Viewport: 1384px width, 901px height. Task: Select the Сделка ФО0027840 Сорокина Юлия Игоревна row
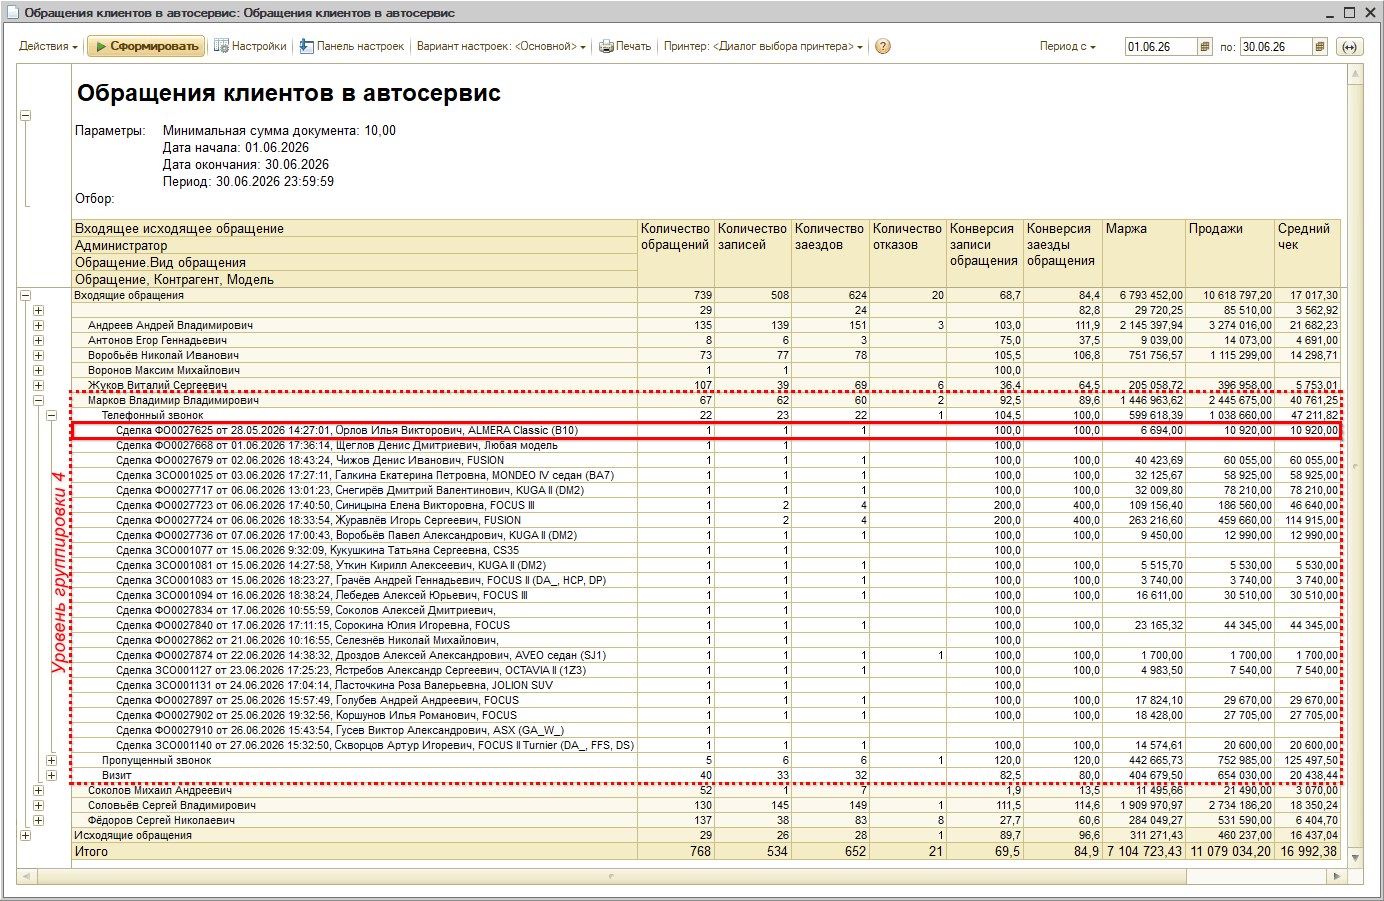[706, 625]
